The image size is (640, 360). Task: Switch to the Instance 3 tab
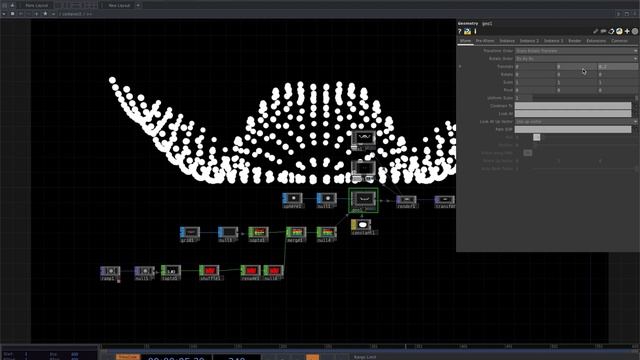tap(553, 41)
